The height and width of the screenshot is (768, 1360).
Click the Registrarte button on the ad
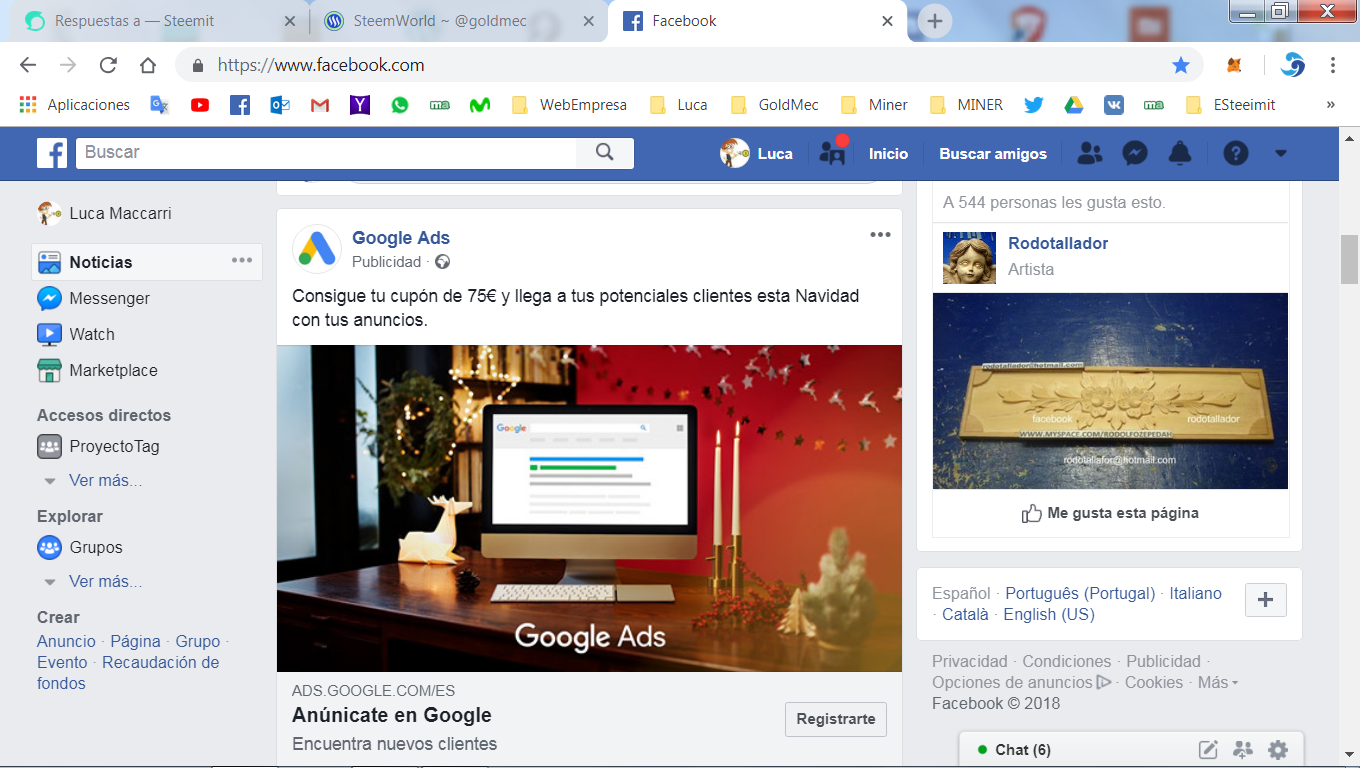(836, 719)
